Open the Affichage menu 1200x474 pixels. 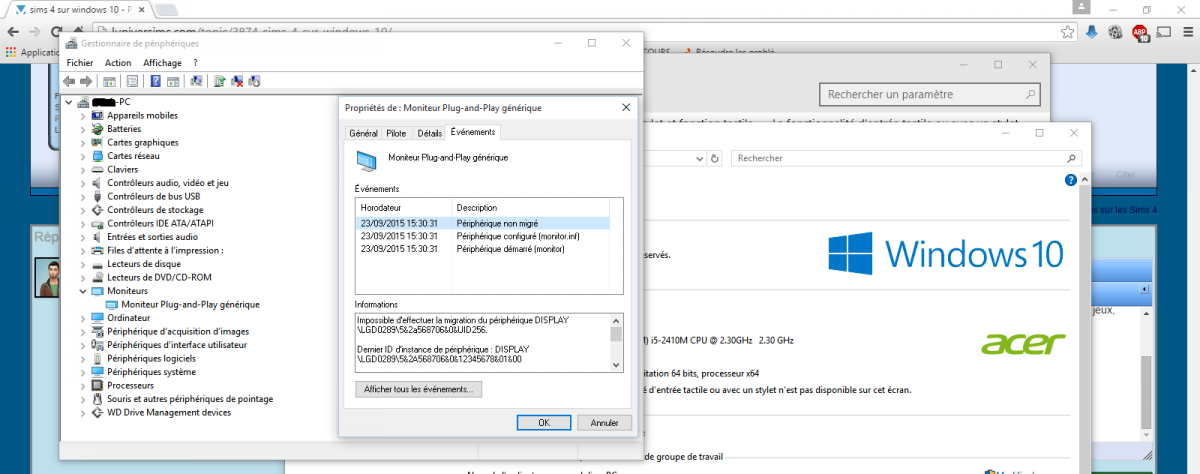162,62
